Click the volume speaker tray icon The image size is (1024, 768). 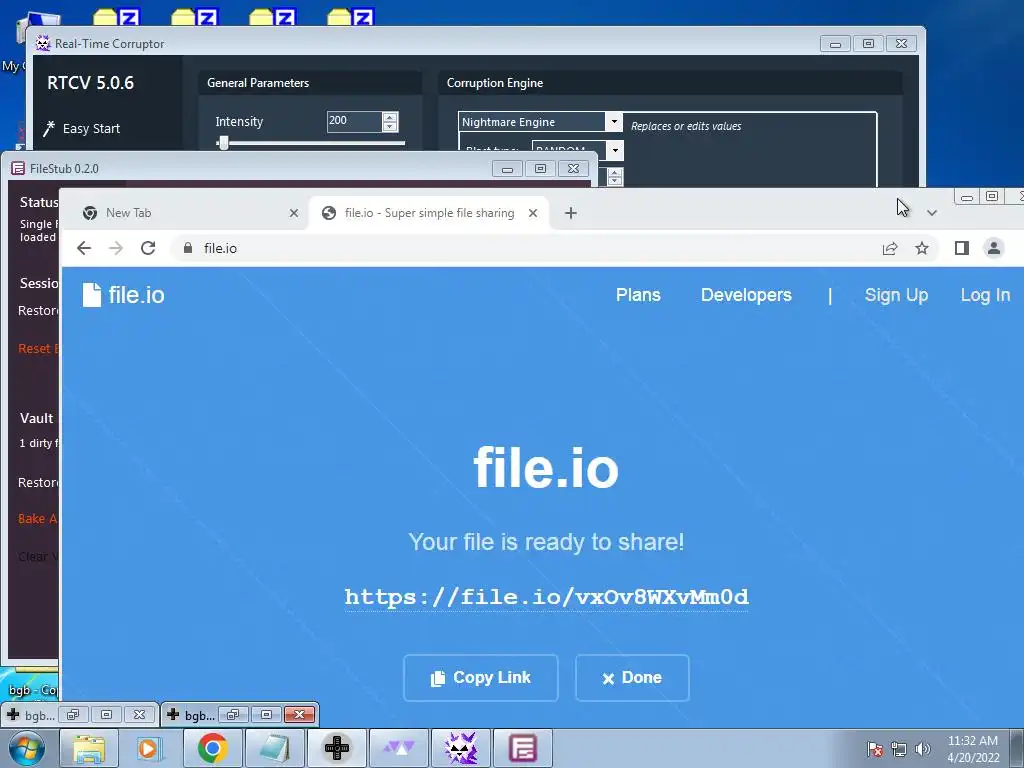click(x=922, y=749)
